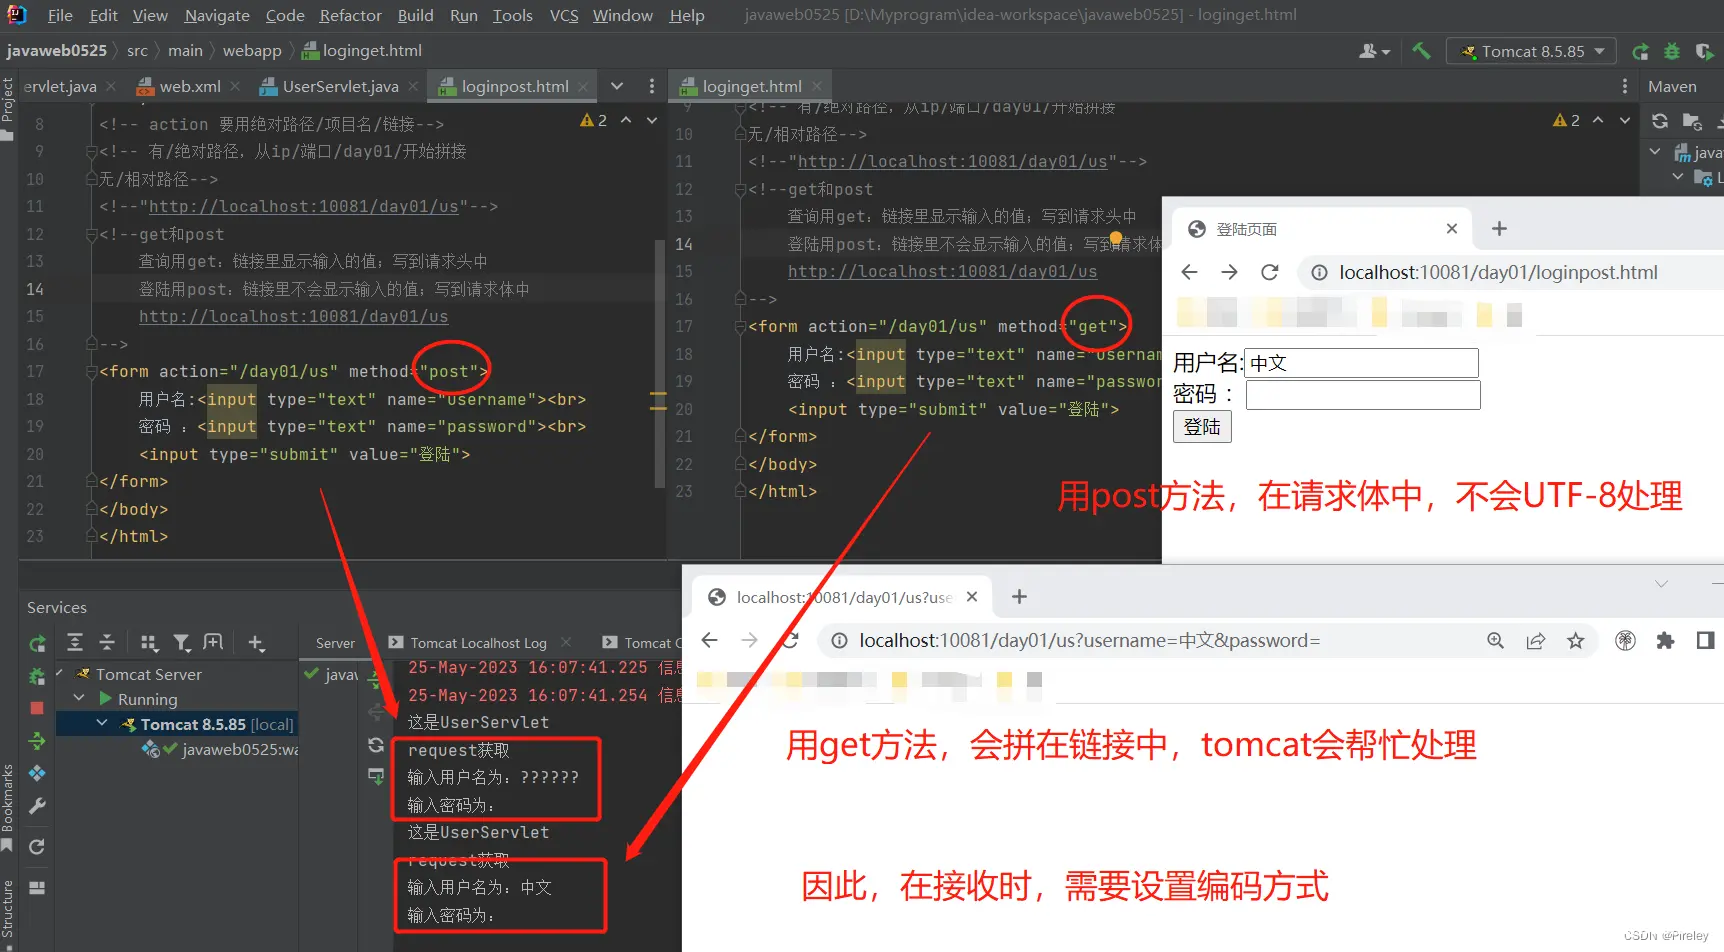The height and width of the screenshot is (952, 1724).
Task: Click the Artifacts icon in Services sidebar
Action: point(37,773)
